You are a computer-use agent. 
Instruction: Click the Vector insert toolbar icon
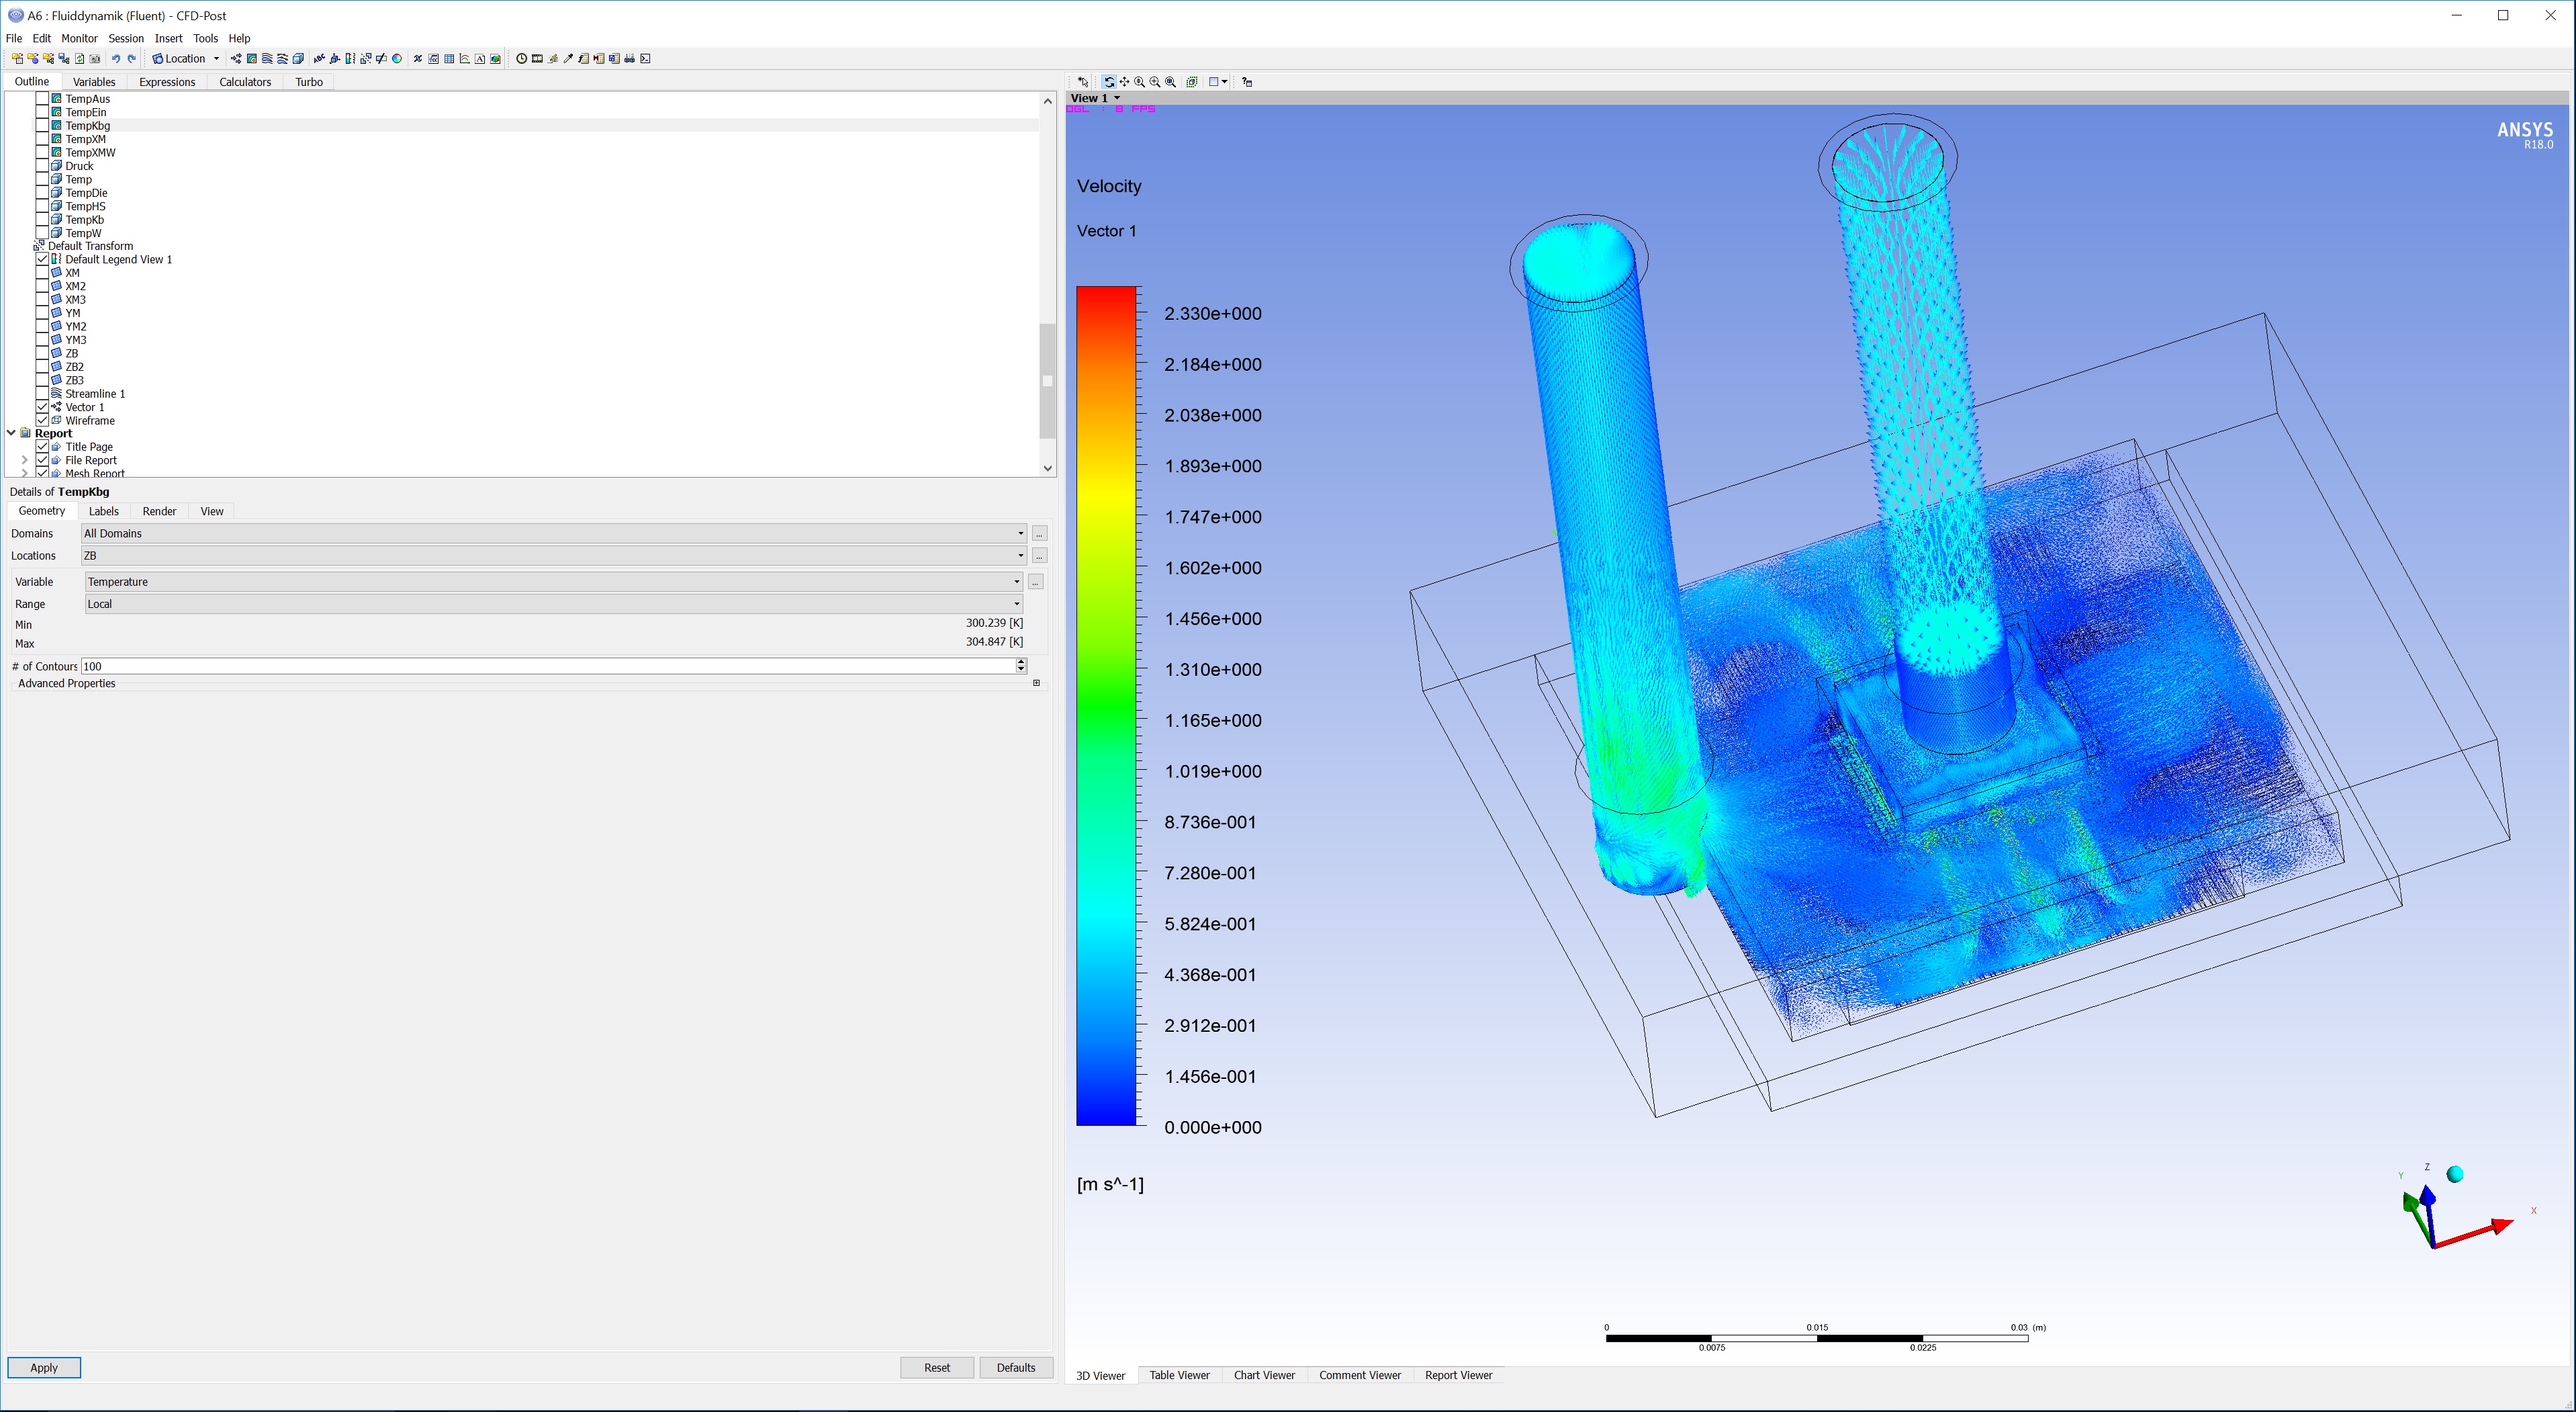236,59
